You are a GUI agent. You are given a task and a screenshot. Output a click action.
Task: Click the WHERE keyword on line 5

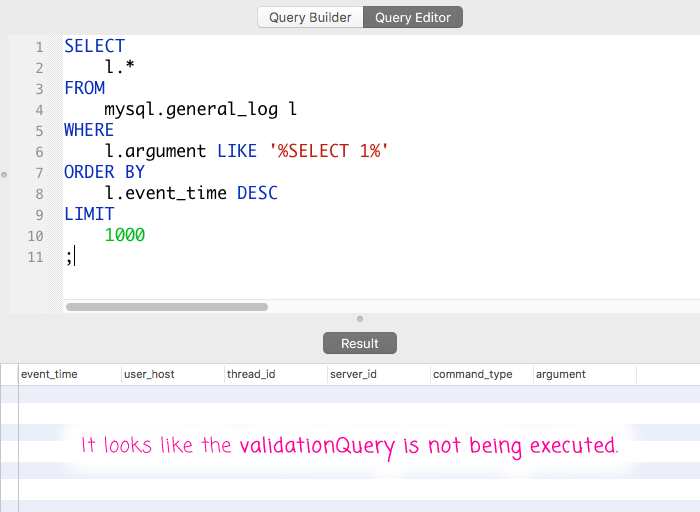(x=89, y=130)
